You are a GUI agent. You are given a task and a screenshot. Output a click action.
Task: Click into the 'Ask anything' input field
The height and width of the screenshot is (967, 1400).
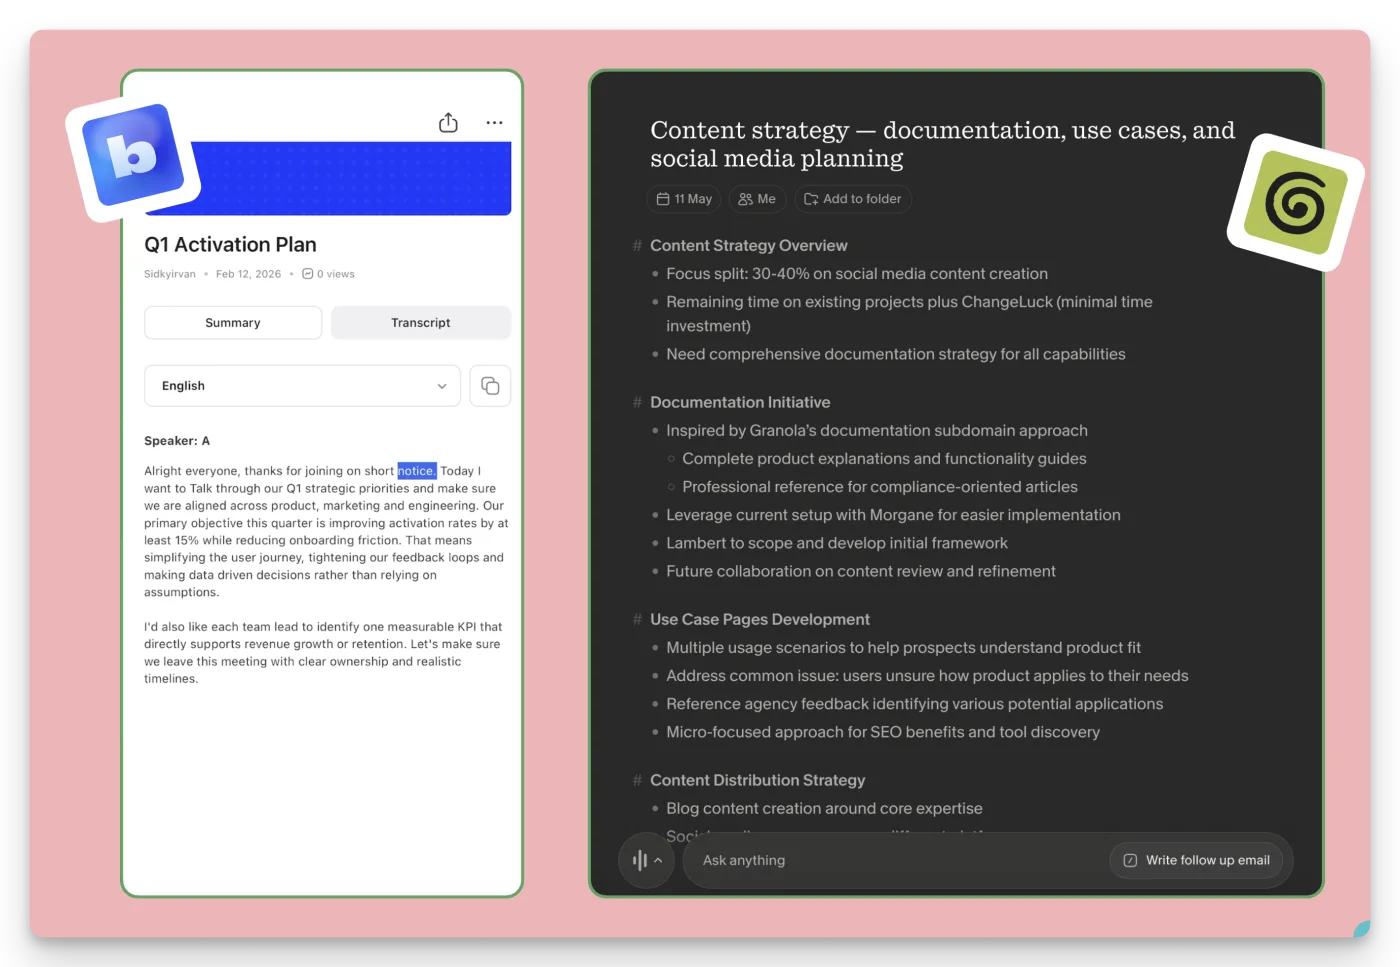(895, 860)
